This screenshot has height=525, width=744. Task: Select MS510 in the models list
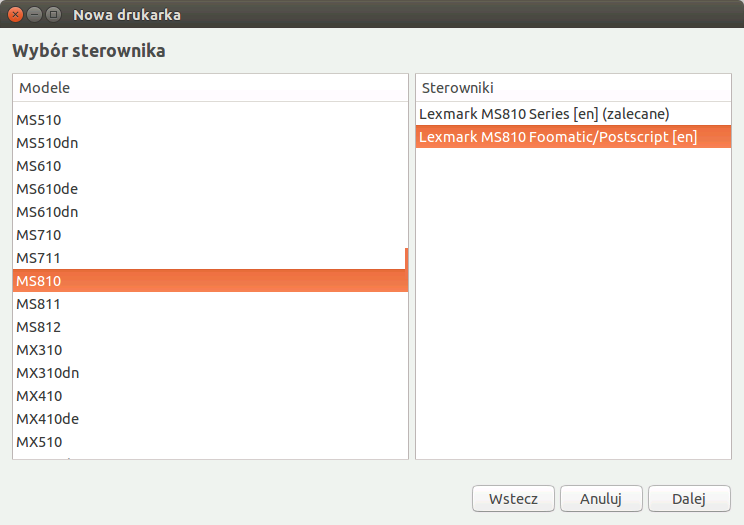click(210, 120)
